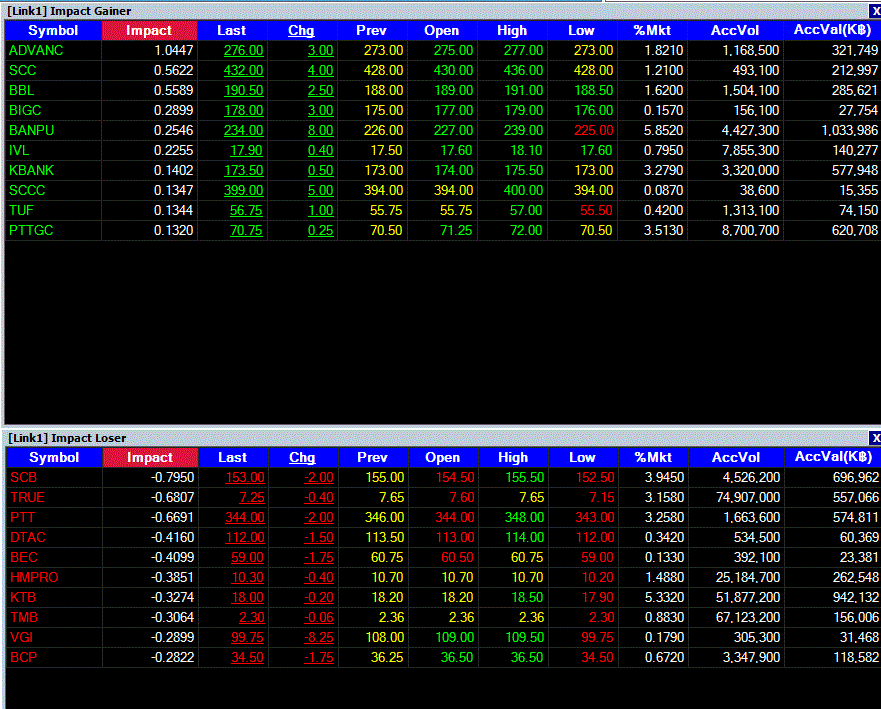Select the BEC symbol
This screenshot has width=881, height=709.
coord(24,557)
